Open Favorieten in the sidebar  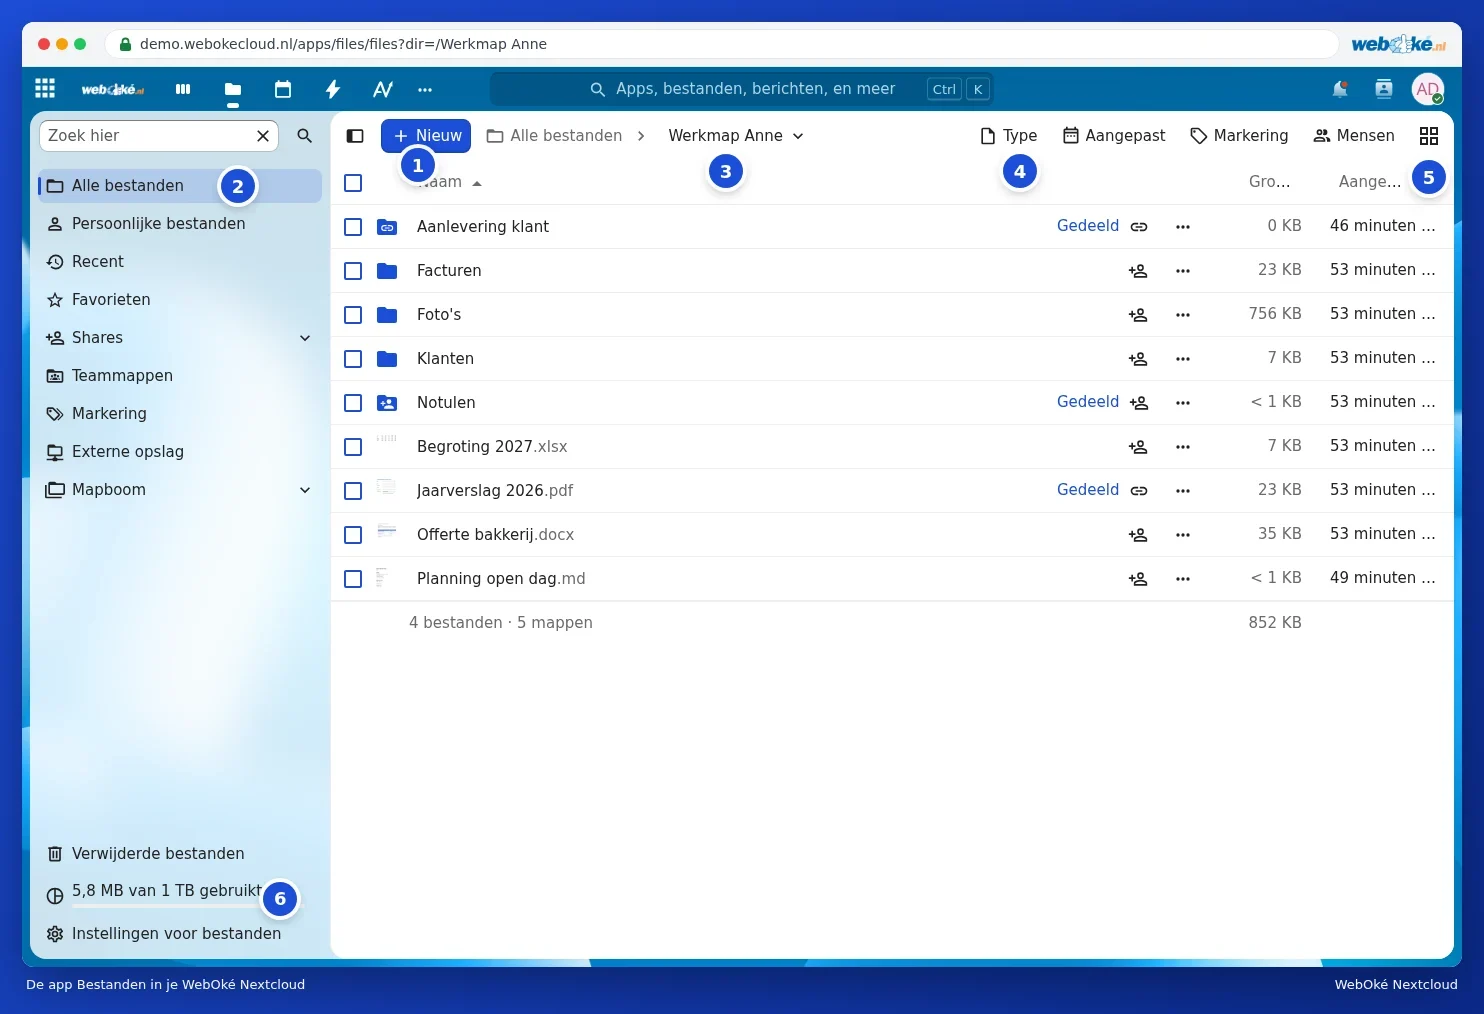(x=180, y=300)
